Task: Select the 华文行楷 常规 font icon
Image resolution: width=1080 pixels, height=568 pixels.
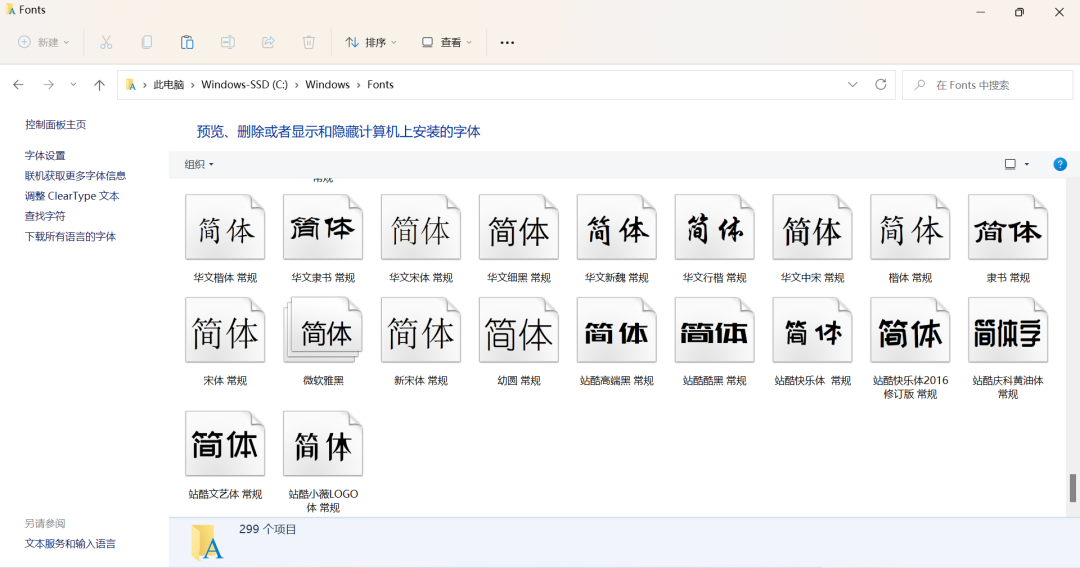Action: coord(714,228)
